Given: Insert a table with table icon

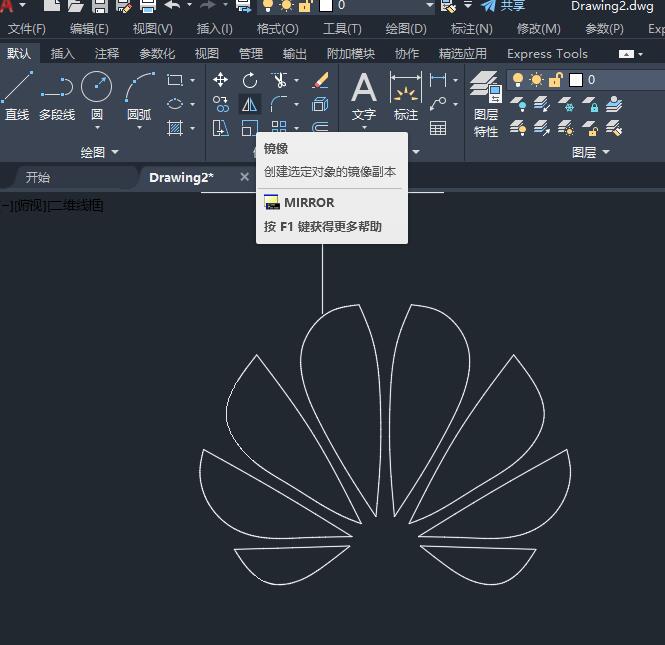Looking at the screenshot, I should (438, 128).
